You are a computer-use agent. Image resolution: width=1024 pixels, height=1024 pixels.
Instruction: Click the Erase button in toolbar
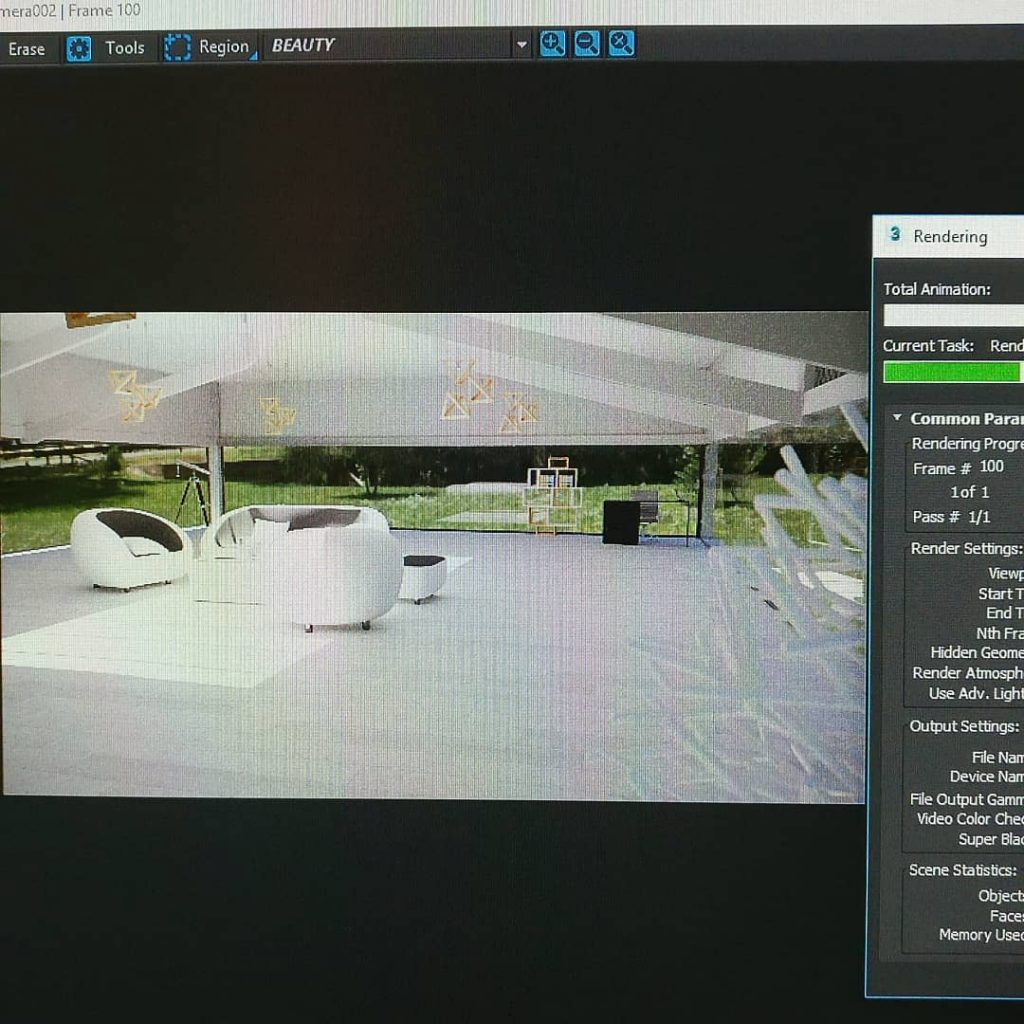pos(26,50)
